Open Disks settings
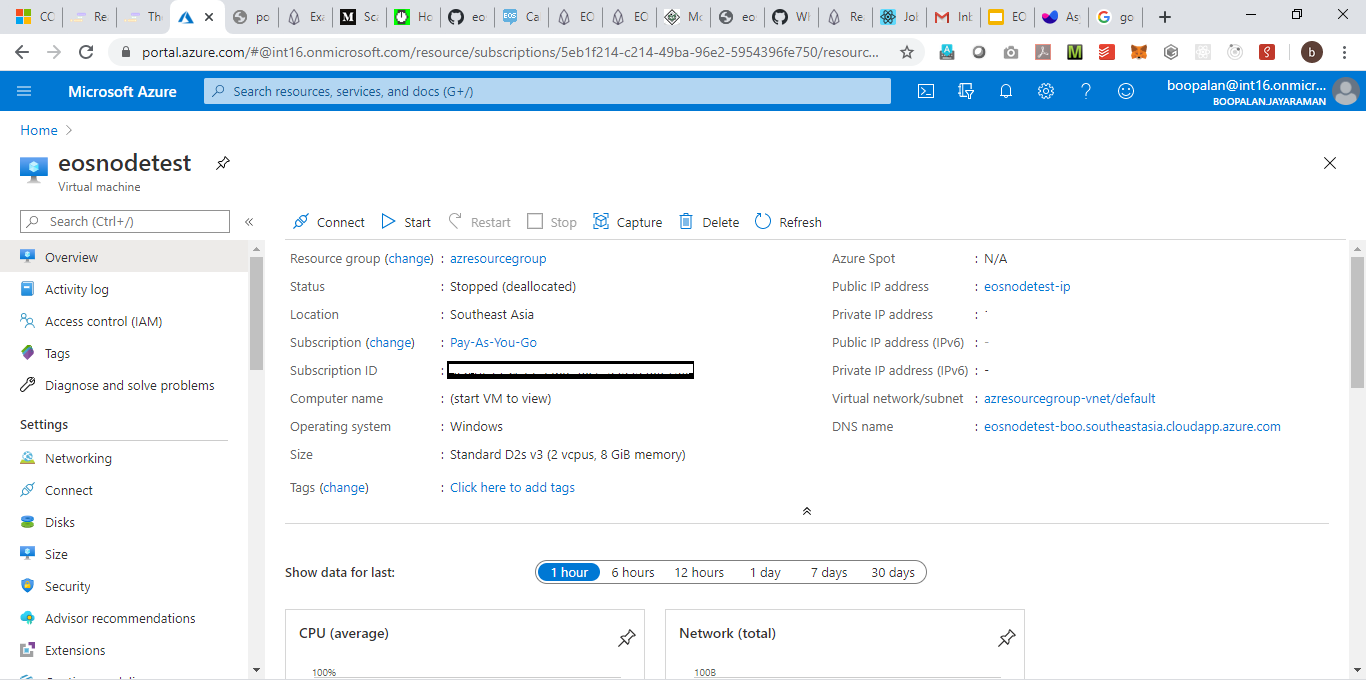The width and height of the screenshot is (1366, 685). (x=124, y=522)
